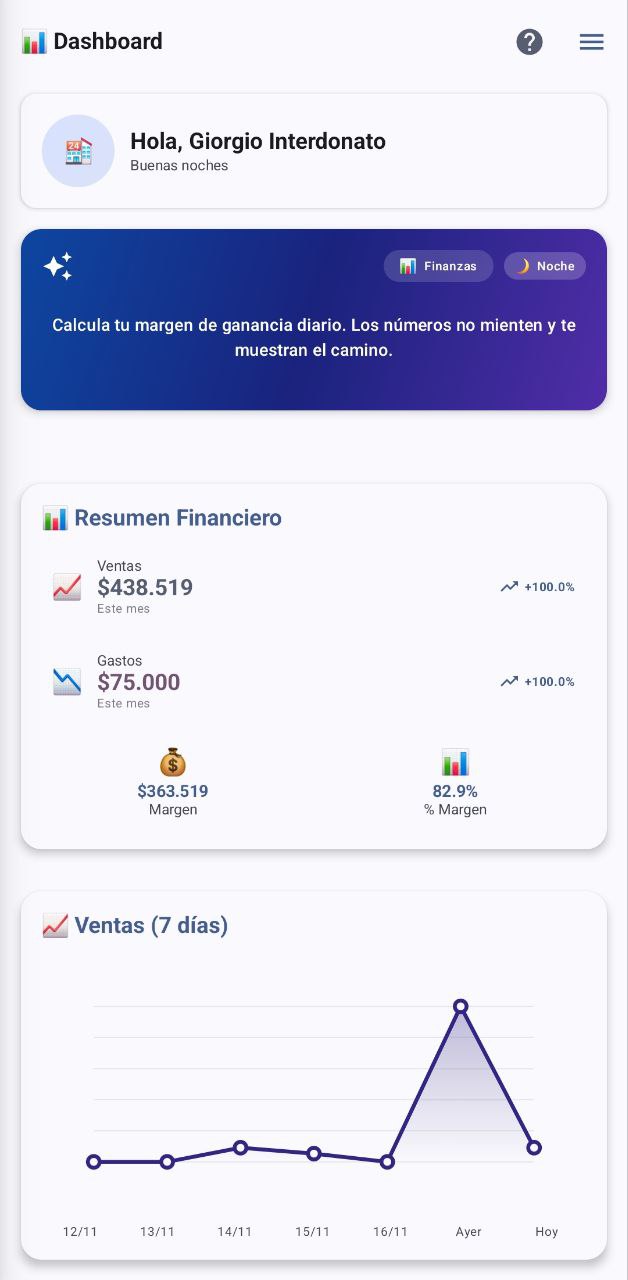
Task: Click the money bag Margen icon
Action: (x=172, y=762)
